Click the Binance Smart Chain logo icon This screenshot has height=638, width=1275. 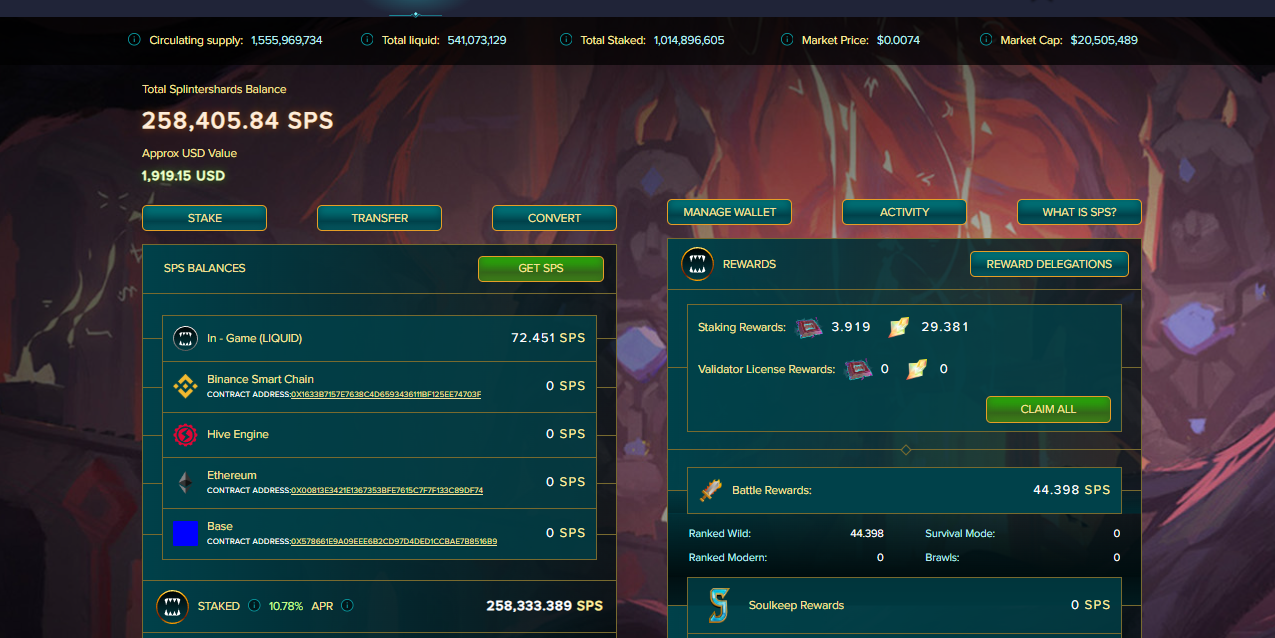point(185,386)
